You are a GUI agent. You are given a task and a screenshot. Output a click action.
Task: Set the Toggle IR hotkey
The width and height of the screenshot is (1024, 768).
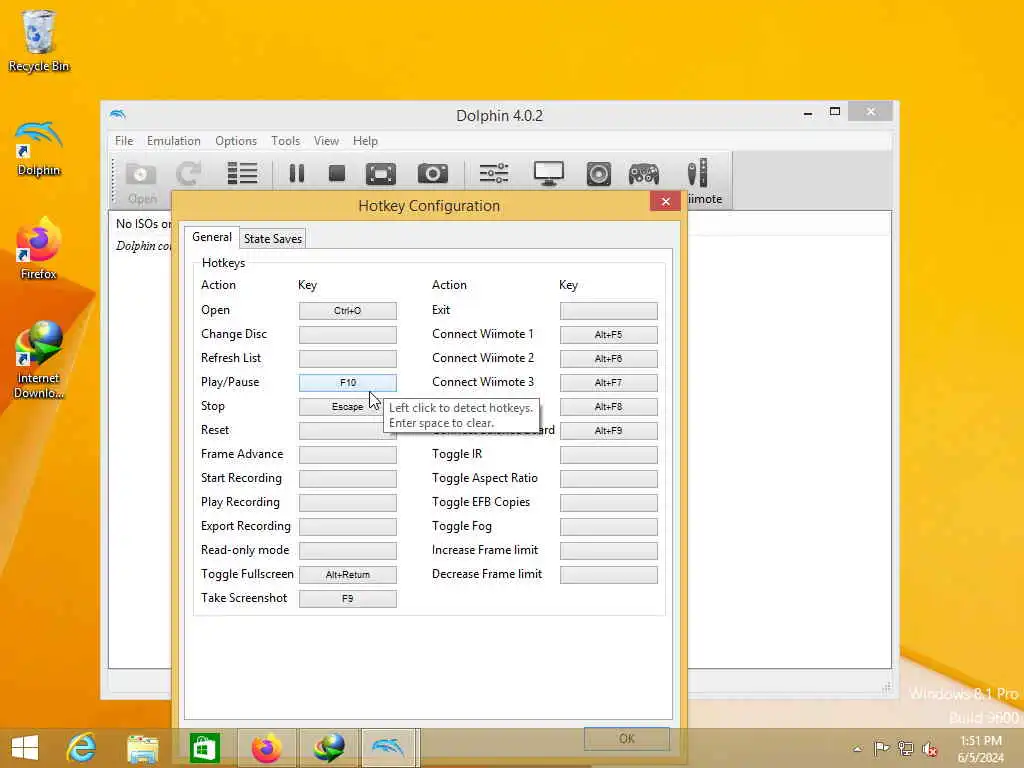click(x=609, y=455)
